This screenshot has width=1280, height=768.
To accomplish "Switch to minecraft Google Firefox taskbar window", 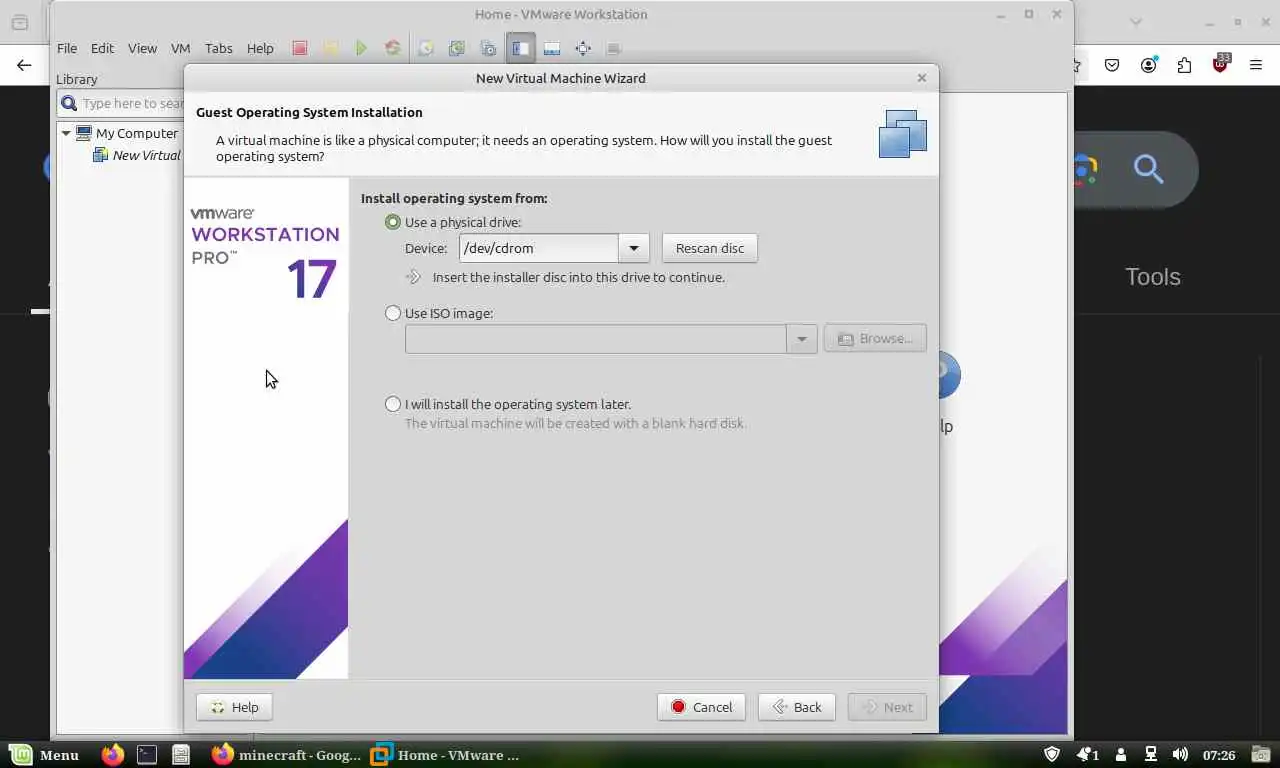I will [286, 754].
